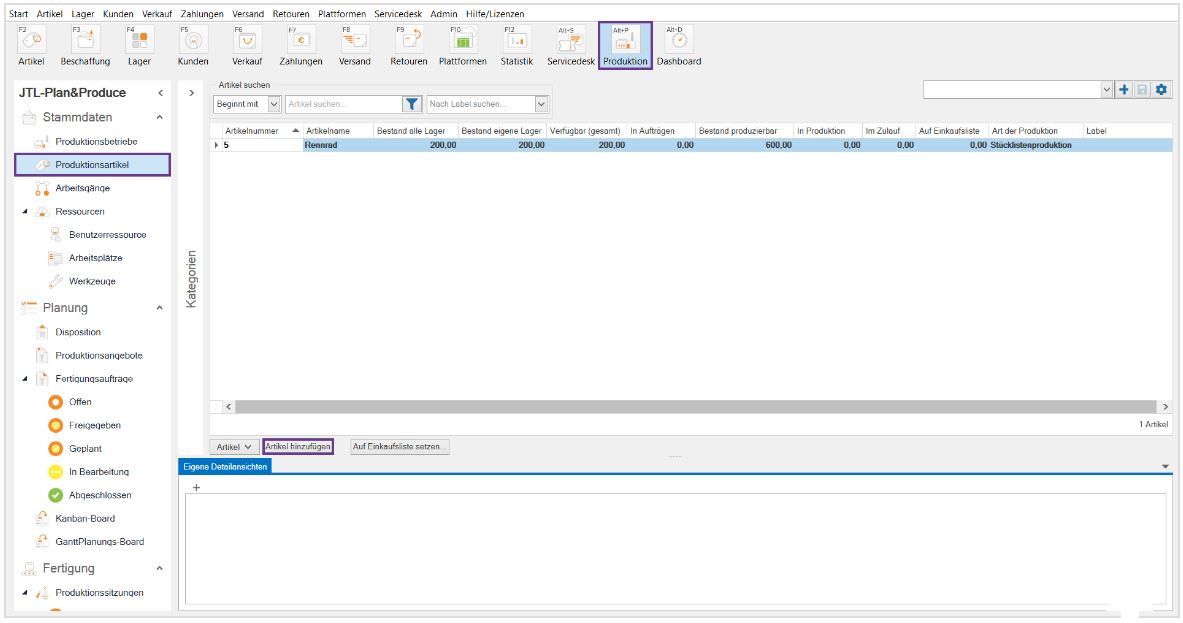Image resolution: width=1183 pixels, height=623 pixels.
Task: Open Produktionsangebote under Planung
Action: (x=99, y=355)
